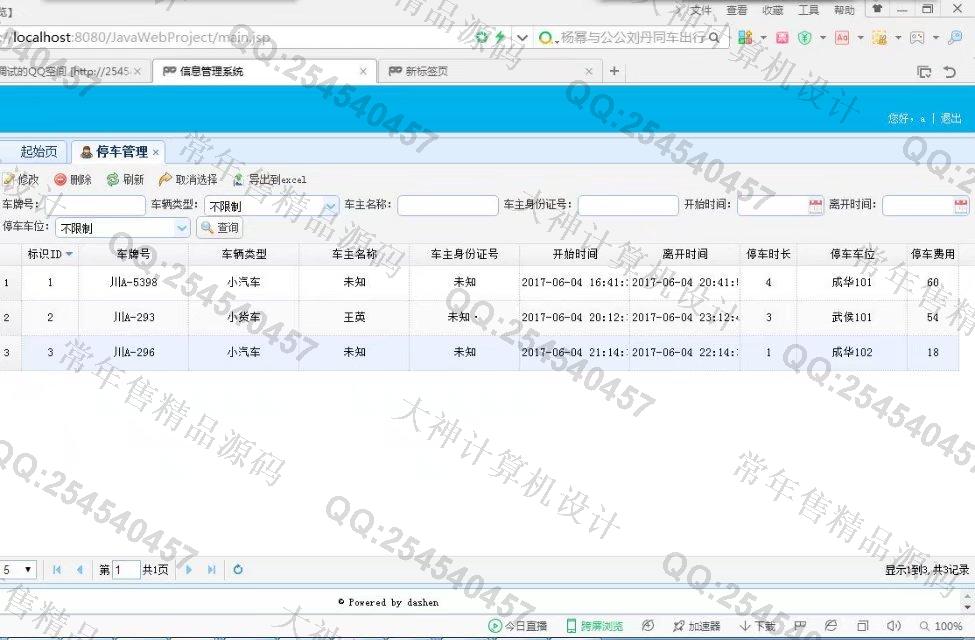Click the green shield icon in browser toolbar
This screenshot has width=975, height=640.
[805, 38]
